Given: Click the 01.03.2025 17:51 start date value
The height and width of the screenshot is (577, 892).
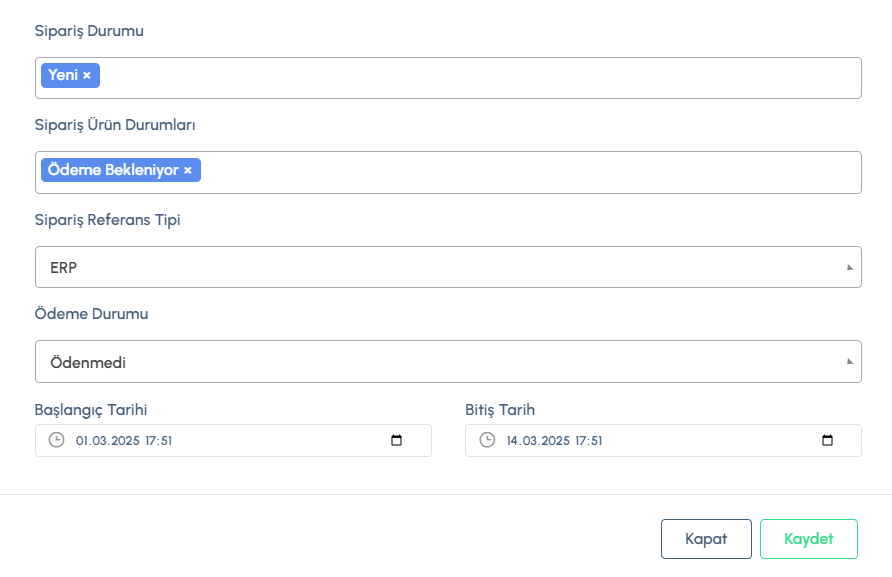Looking at the screenshot, I should pos(124,440).
